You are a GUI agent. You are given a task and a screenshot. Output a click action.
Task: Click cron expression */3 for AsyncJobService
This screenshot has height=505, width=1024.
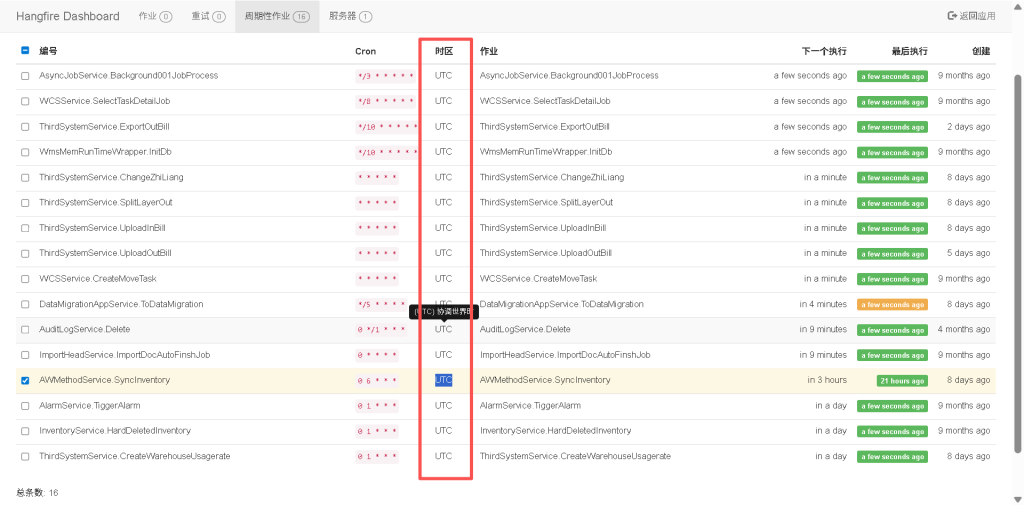point(385,76)
